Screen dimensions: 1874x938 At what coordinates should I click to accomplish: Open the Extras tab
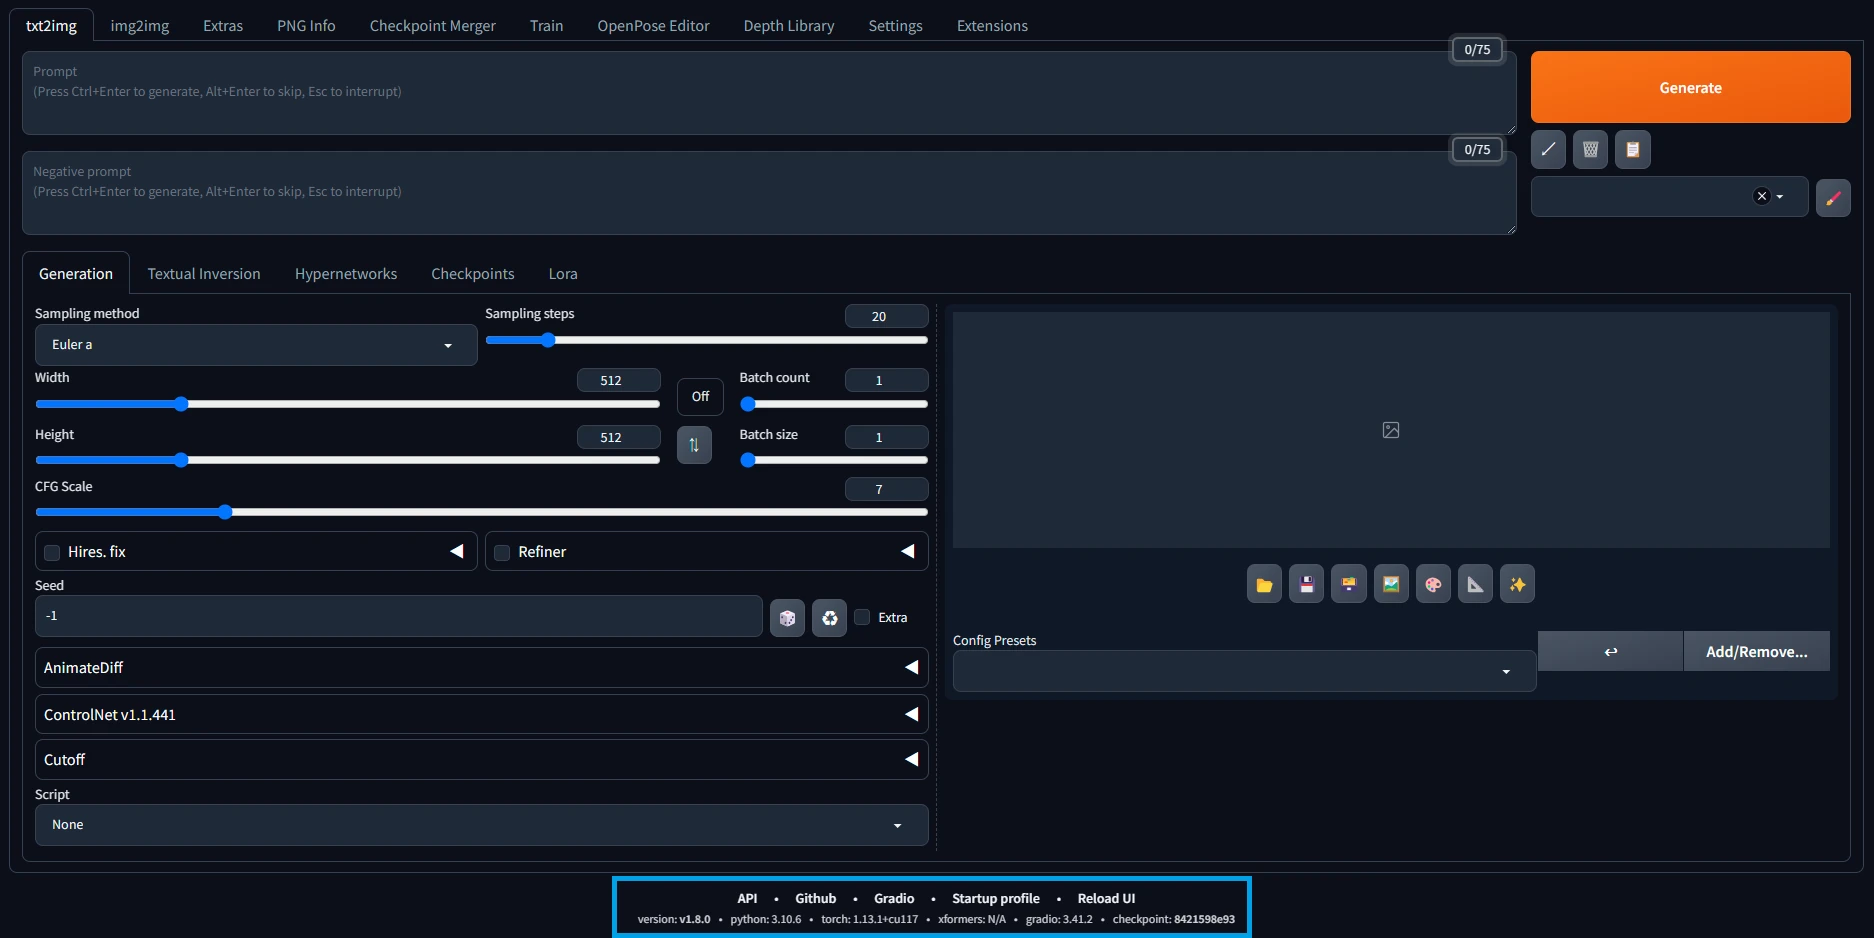click(x=223, y=26)
